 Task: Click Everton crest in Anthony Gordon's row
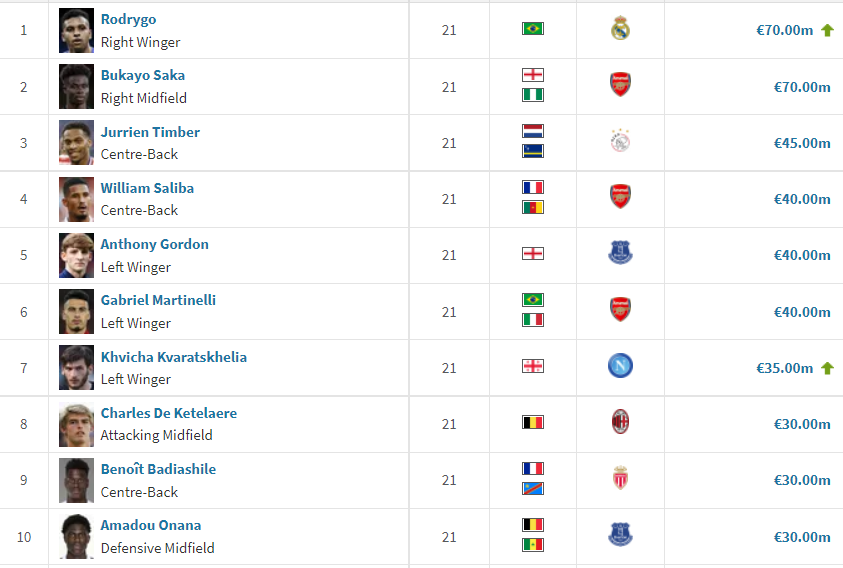(x=620, y=252)
